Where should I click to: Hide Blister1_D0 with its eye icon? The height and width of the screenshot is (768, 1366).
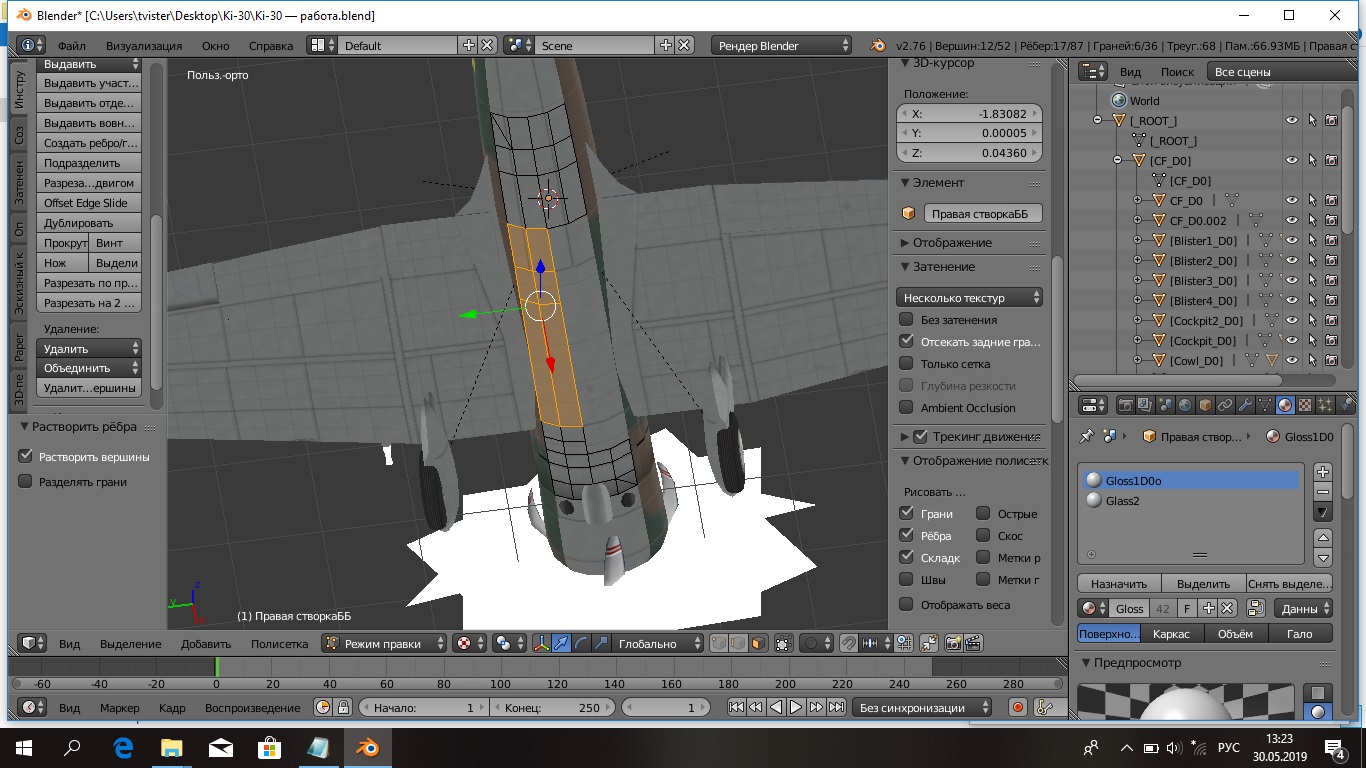click(x=1291, y=241)
